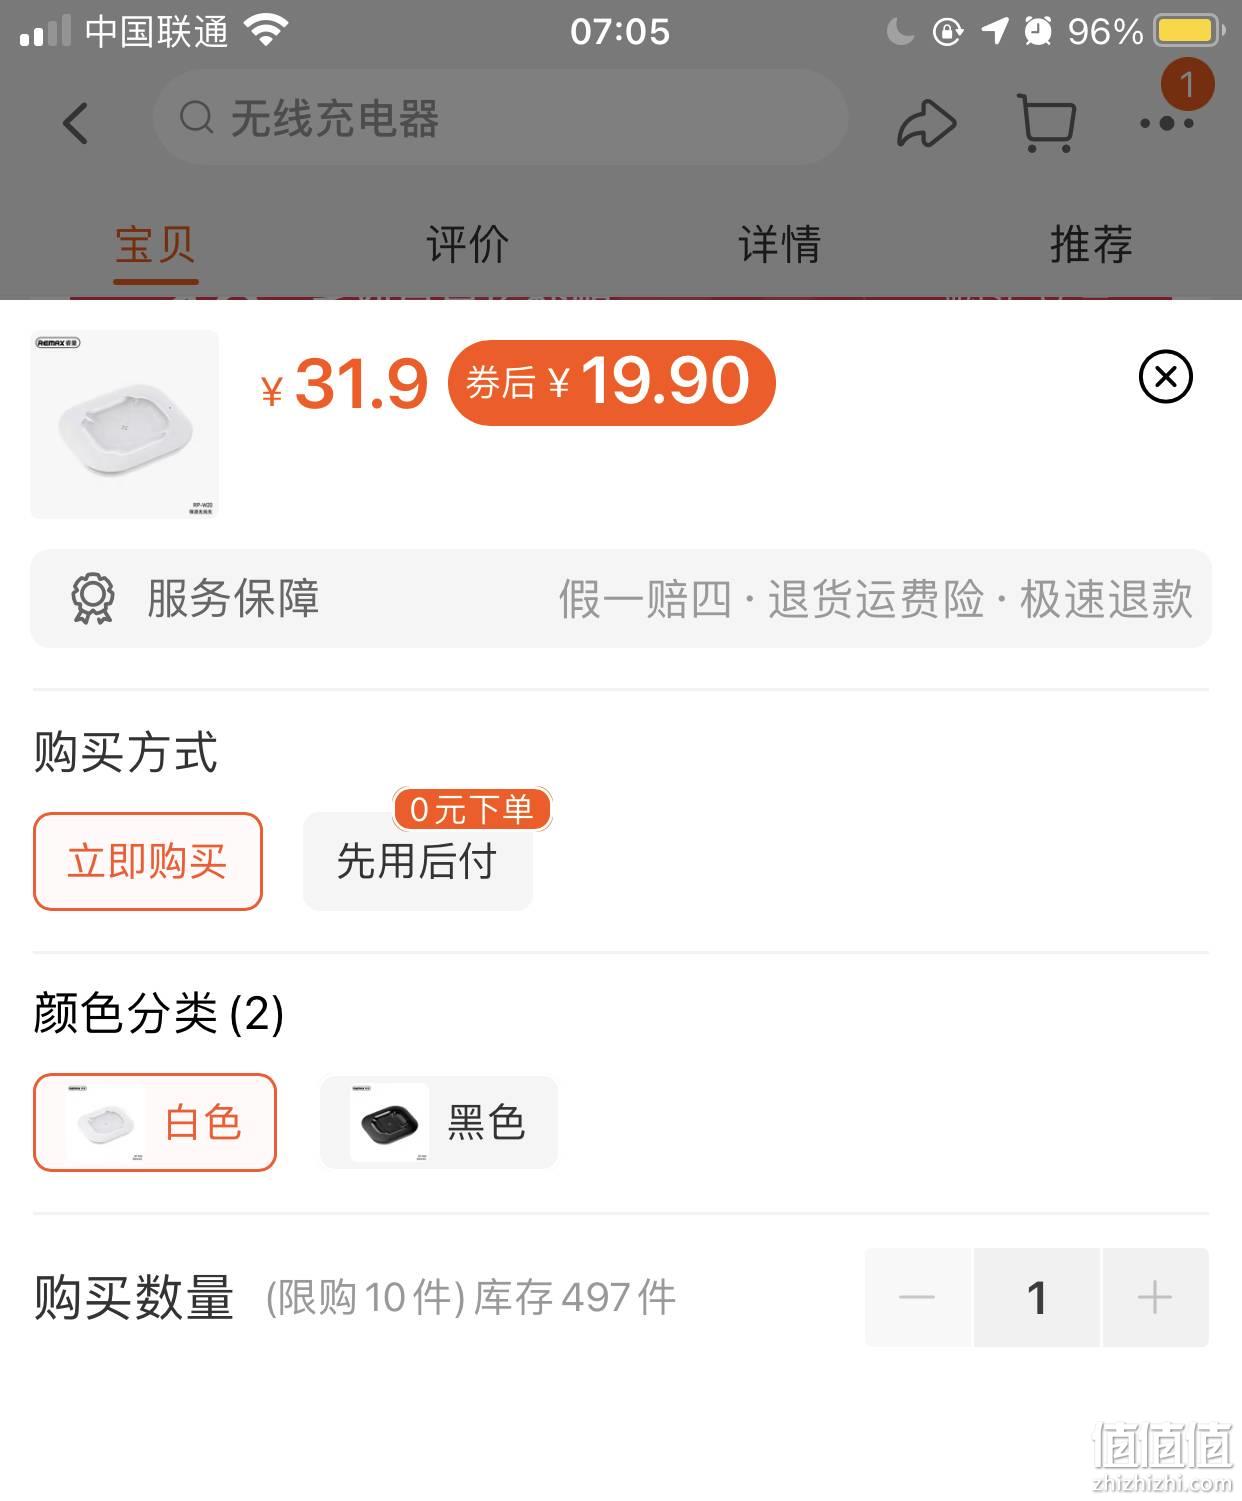Click the search magnifier icon
The image size is (1242, 1501).
tap(197, 118)
